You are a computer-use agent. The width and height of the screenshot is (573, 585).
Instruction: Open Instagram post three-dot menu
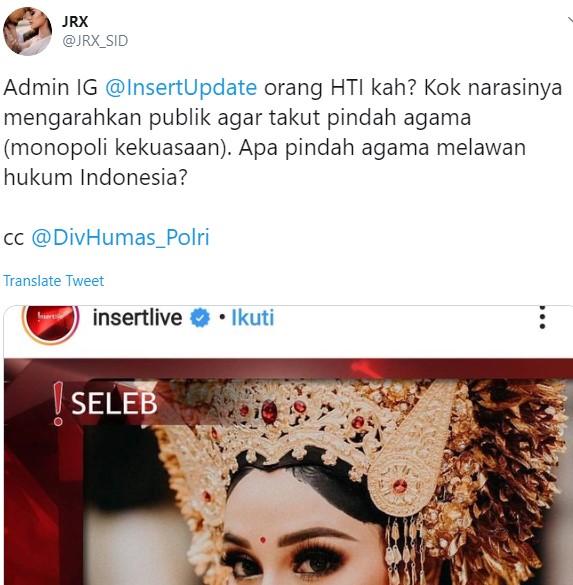pos(542,317)
